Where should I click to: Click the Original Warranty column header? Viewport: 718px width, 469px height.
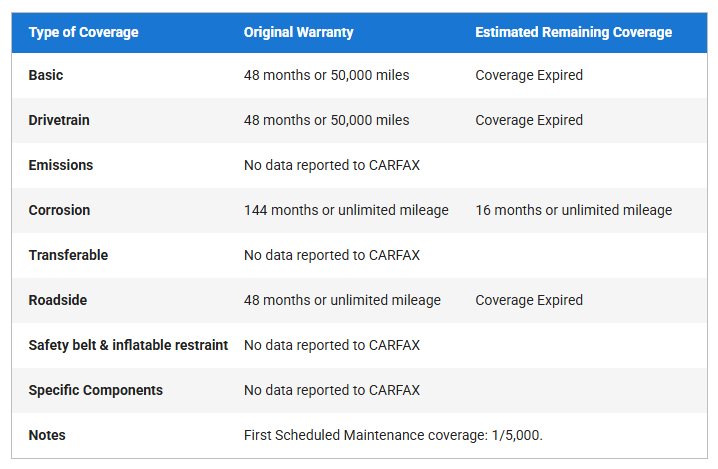tap(298, 32)
